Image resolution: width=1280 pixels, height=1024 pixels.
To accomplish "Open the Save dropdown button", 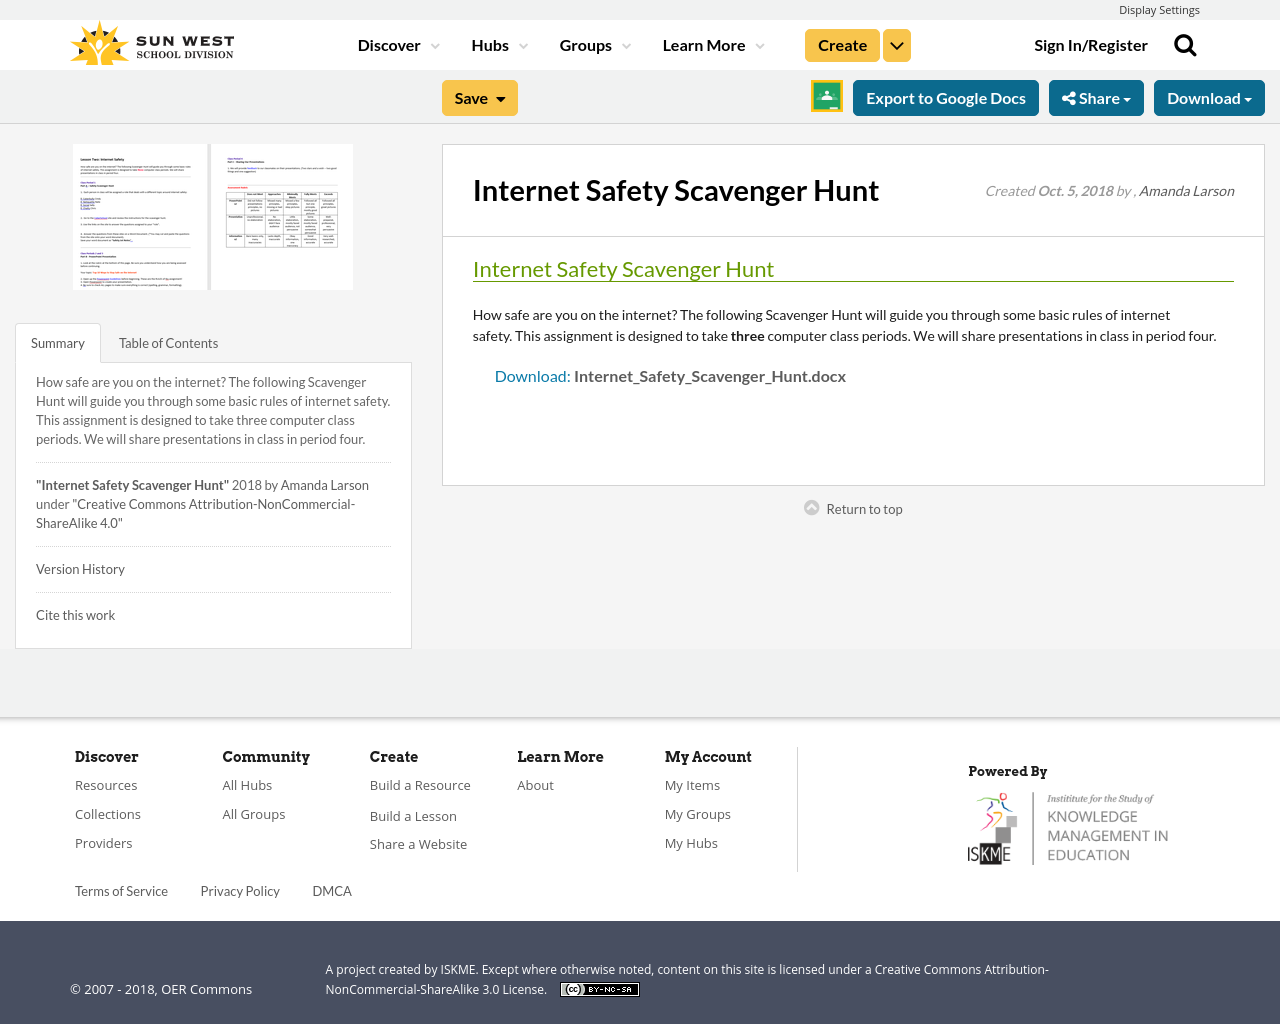I will click(x=480, y=98).
